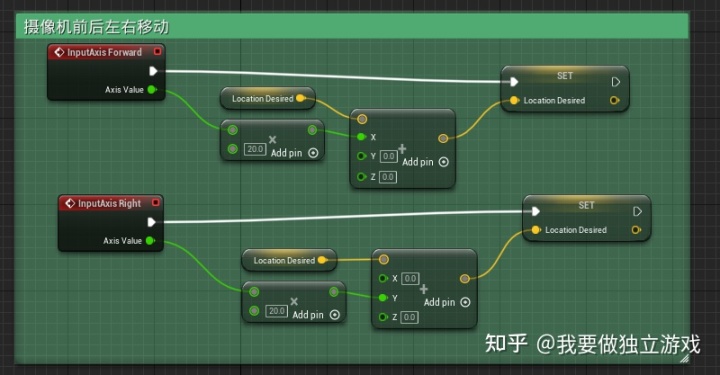Click output pin of Location Desired getter in Forward chain
The image size is (720, 375).
pyautogui.click(x=301, y=98)
